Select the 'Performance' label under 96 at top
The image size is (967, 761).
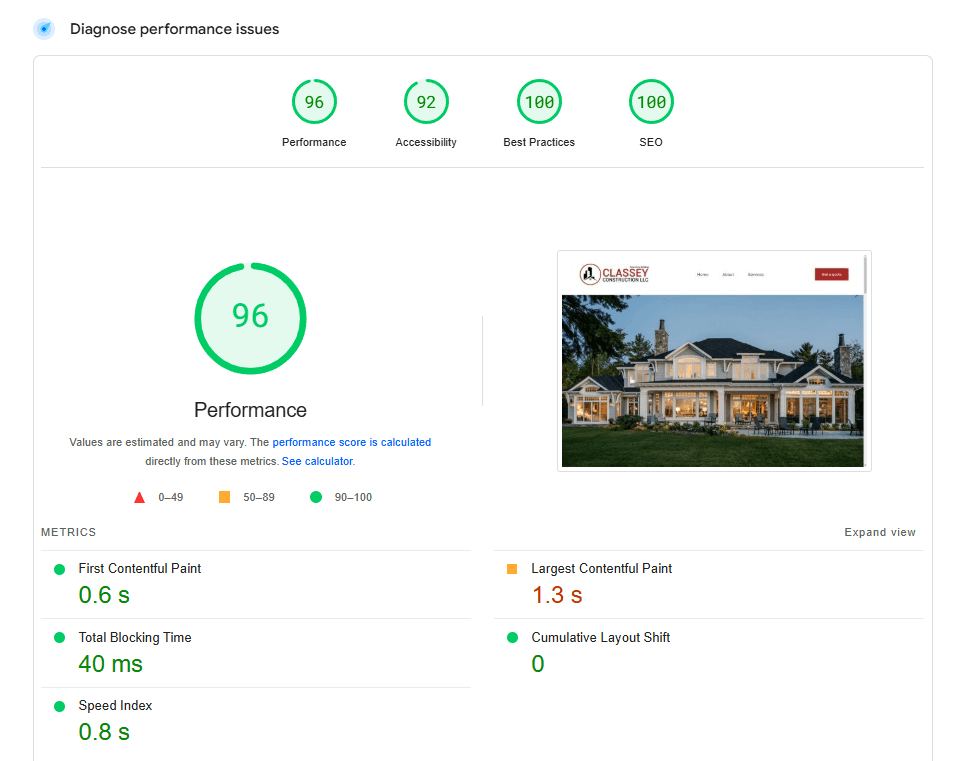314,142
